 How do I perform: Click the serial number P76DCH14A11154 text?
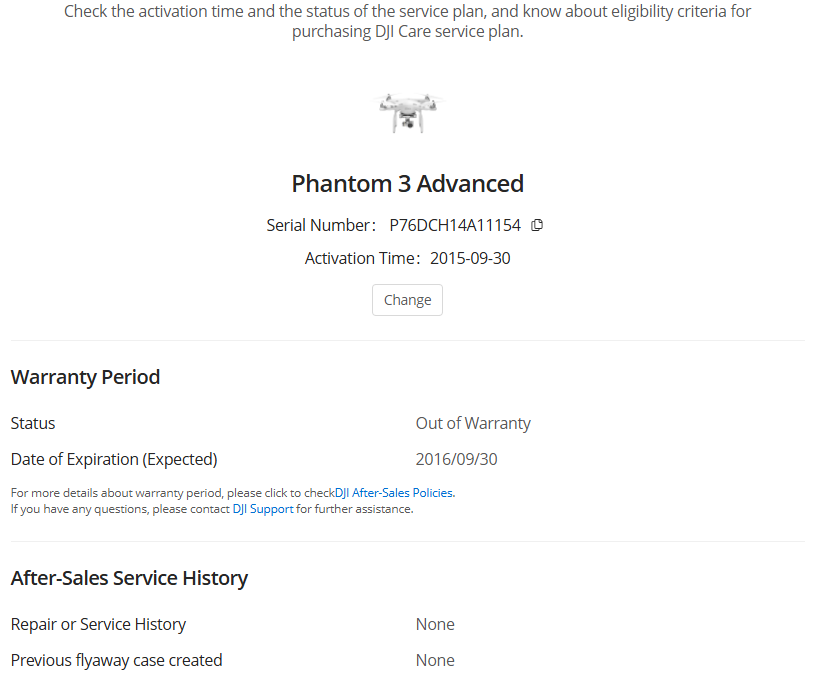coord(455,225)
